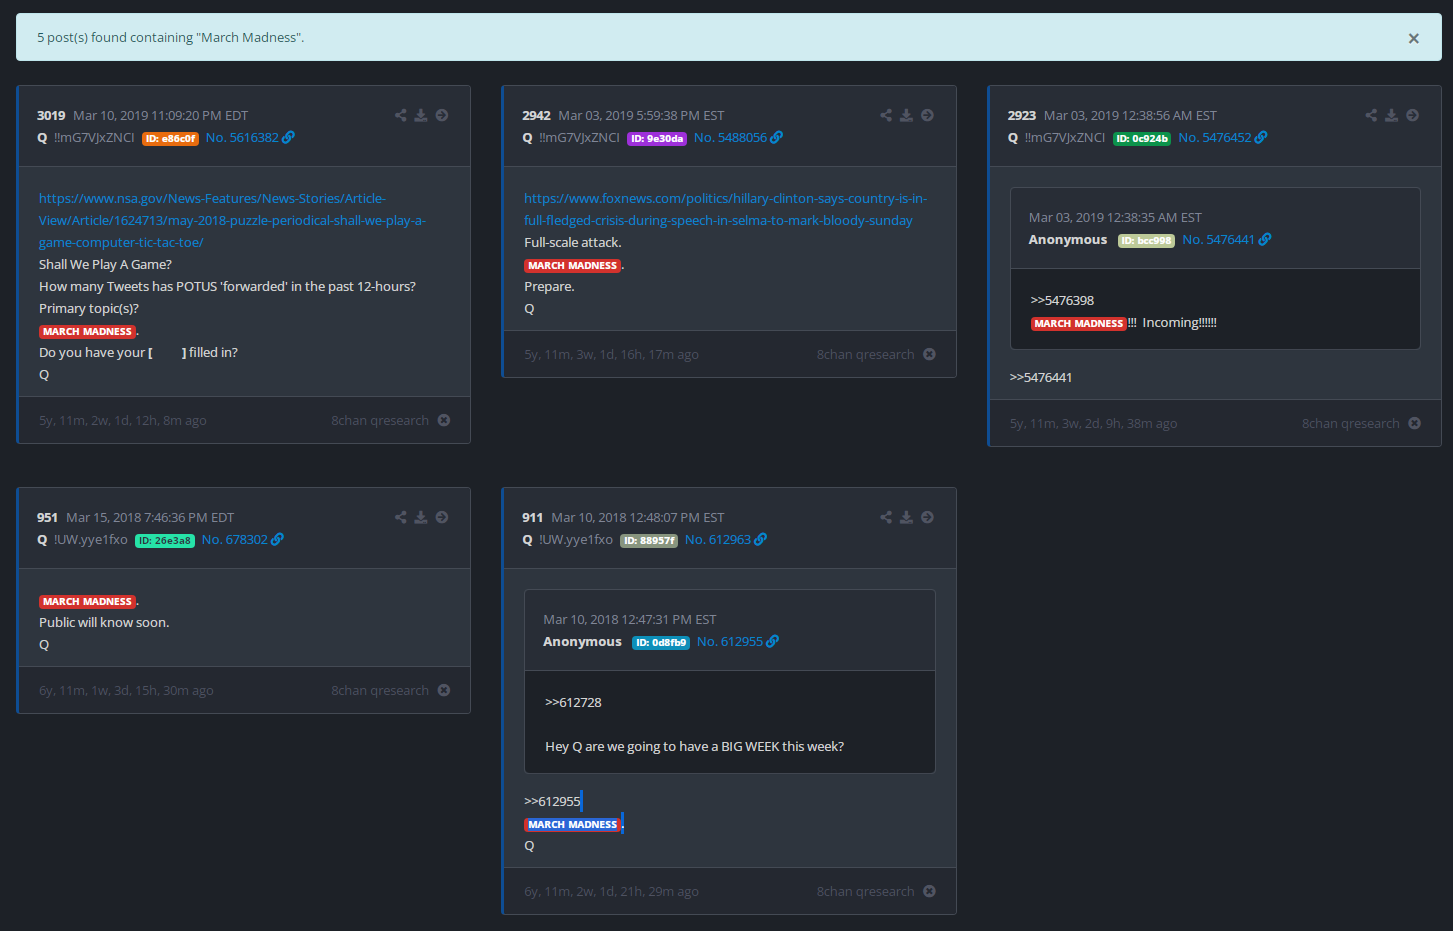1453x931 pixels.
Task: Click reply reference >>5476441
Action: pyautogui.click(x=1041, y=378)
